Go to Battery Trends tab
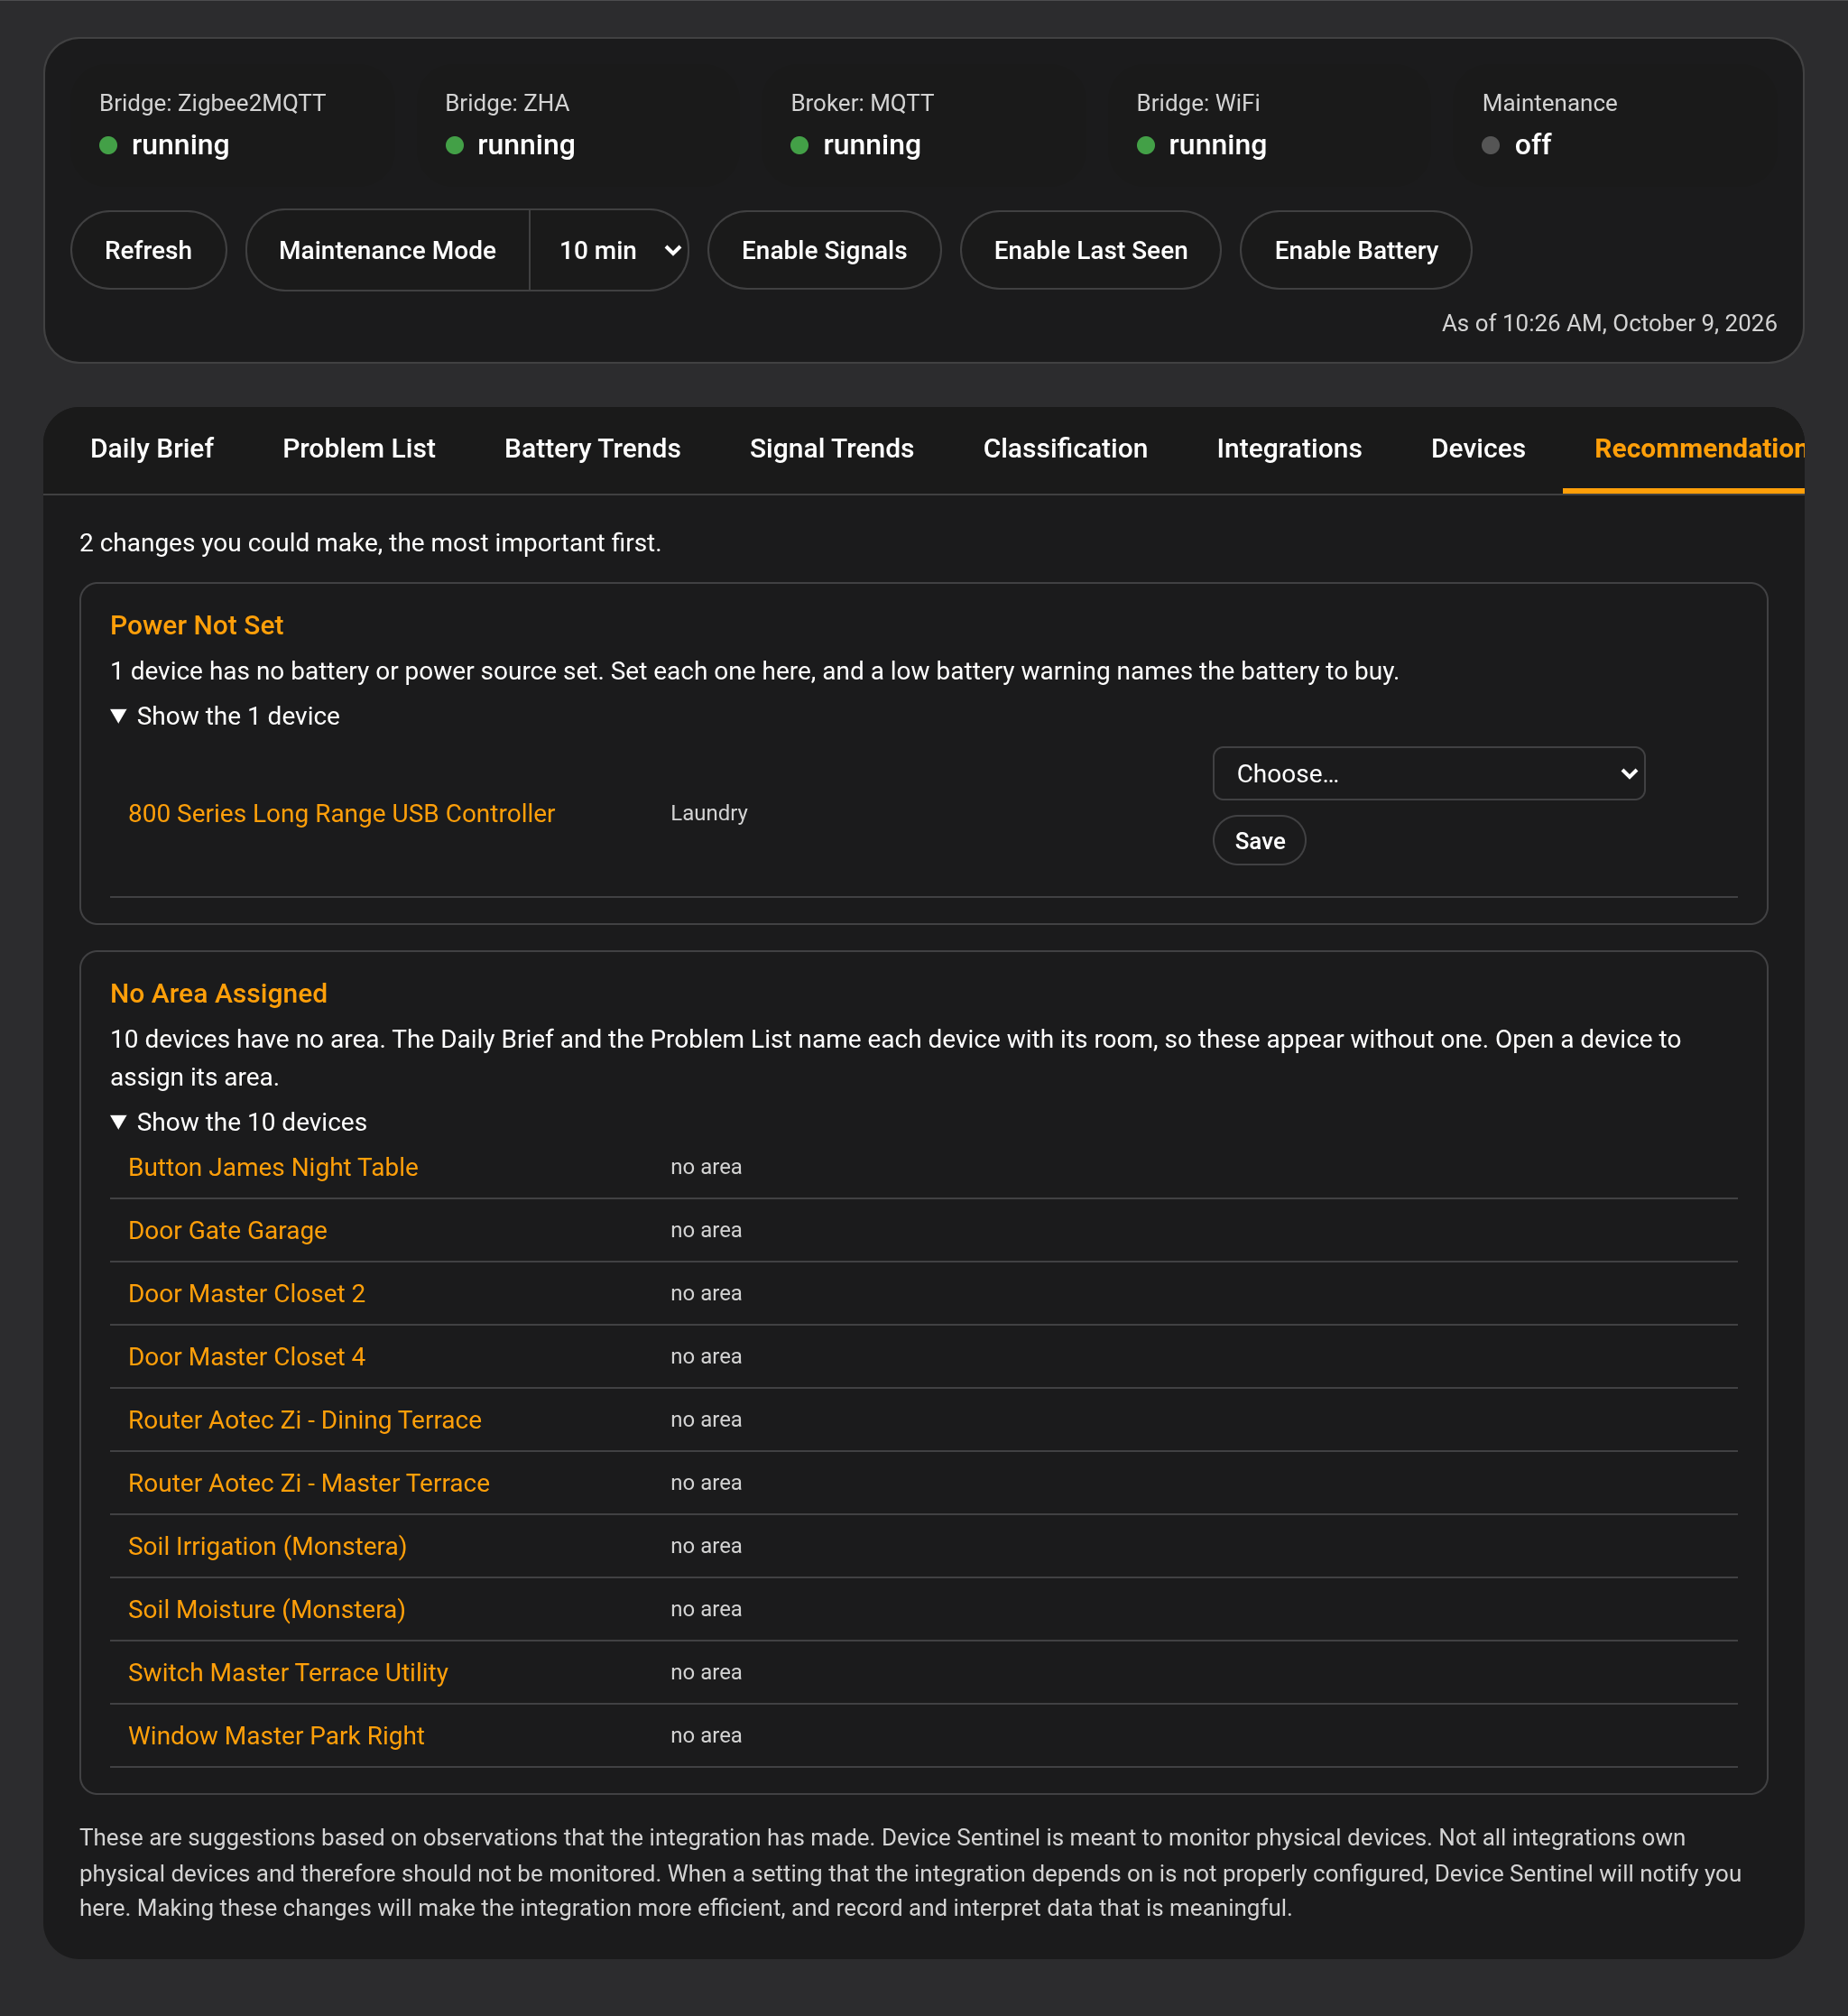Viewport: 1848px width, 2016px height. coord(592,448)
